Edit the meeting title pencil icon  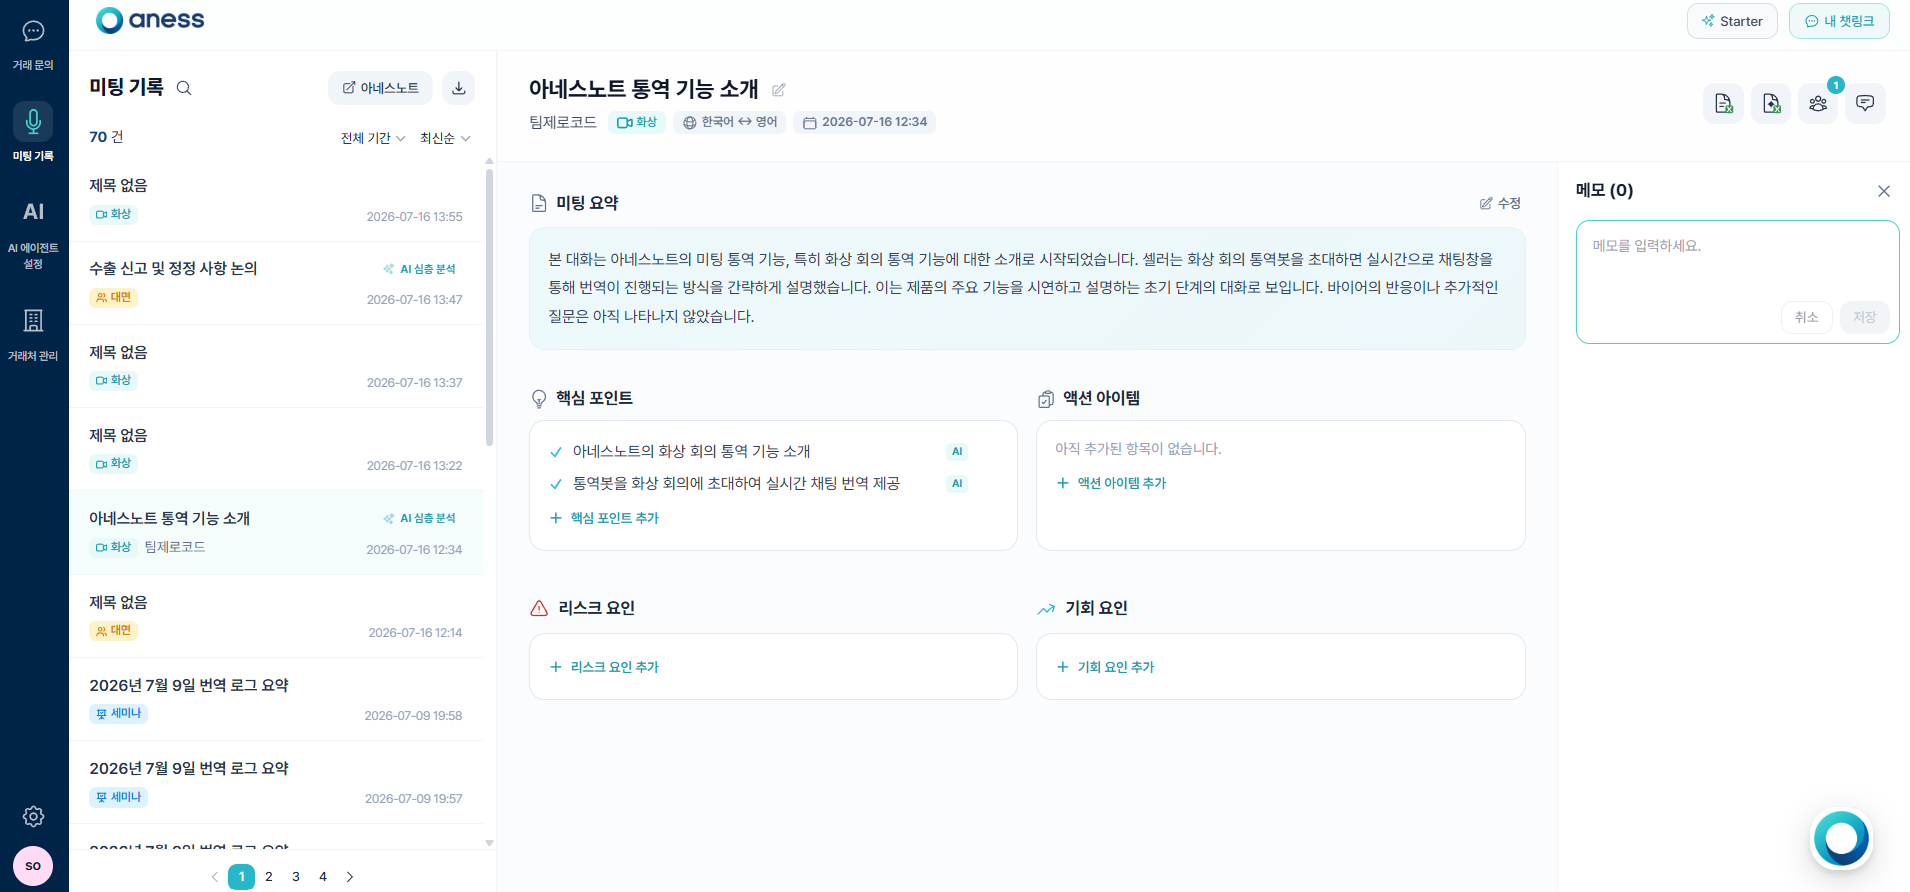(x=779, y=90)
